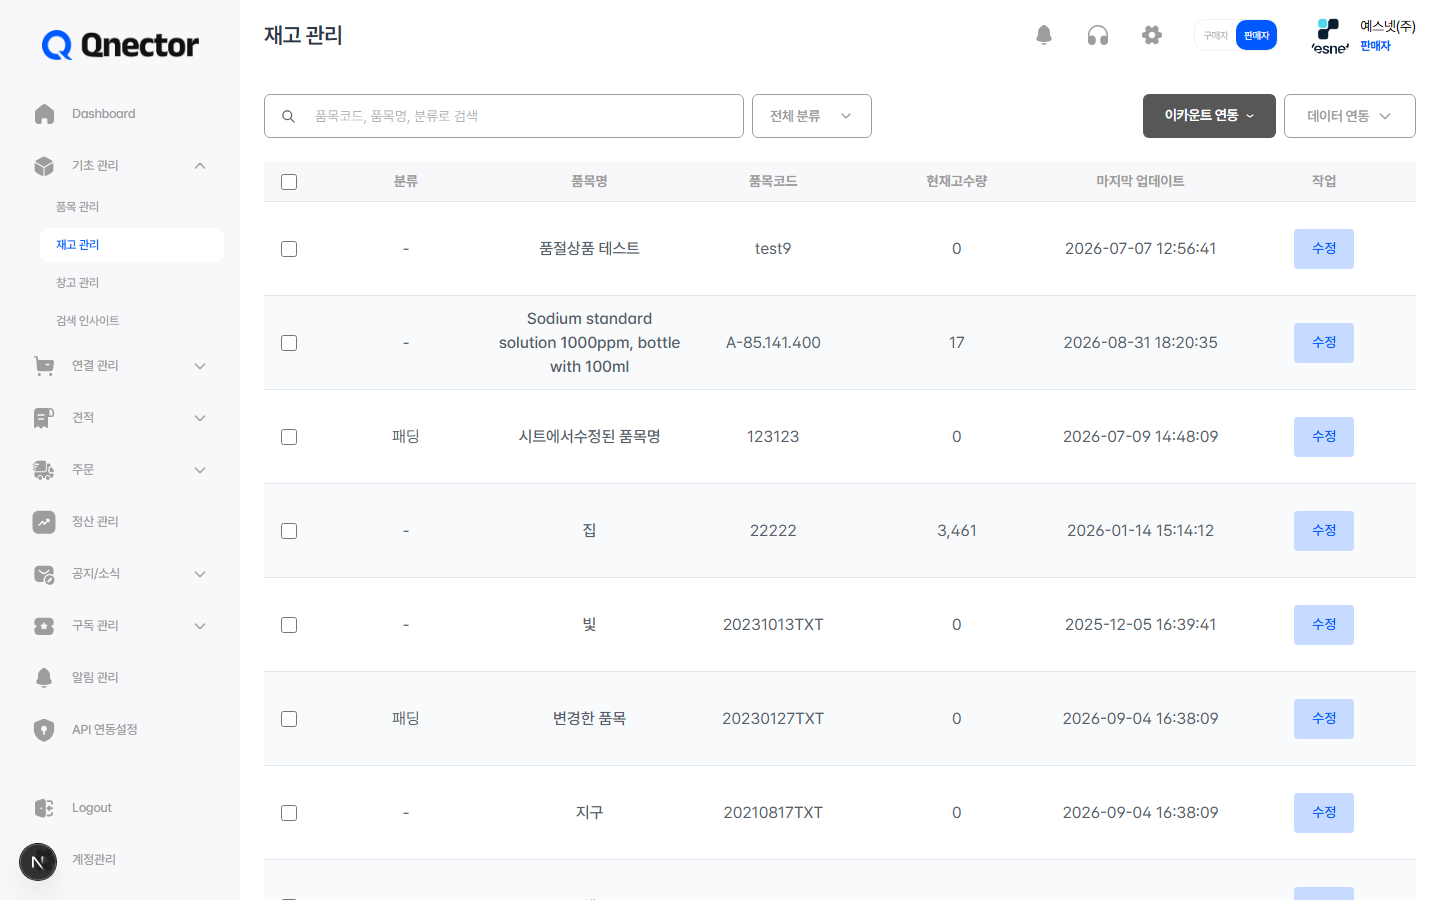Click the API 연동설정 shield icon
The width and height of the screenshot is (1440, 900).
[x=44, y=730]
